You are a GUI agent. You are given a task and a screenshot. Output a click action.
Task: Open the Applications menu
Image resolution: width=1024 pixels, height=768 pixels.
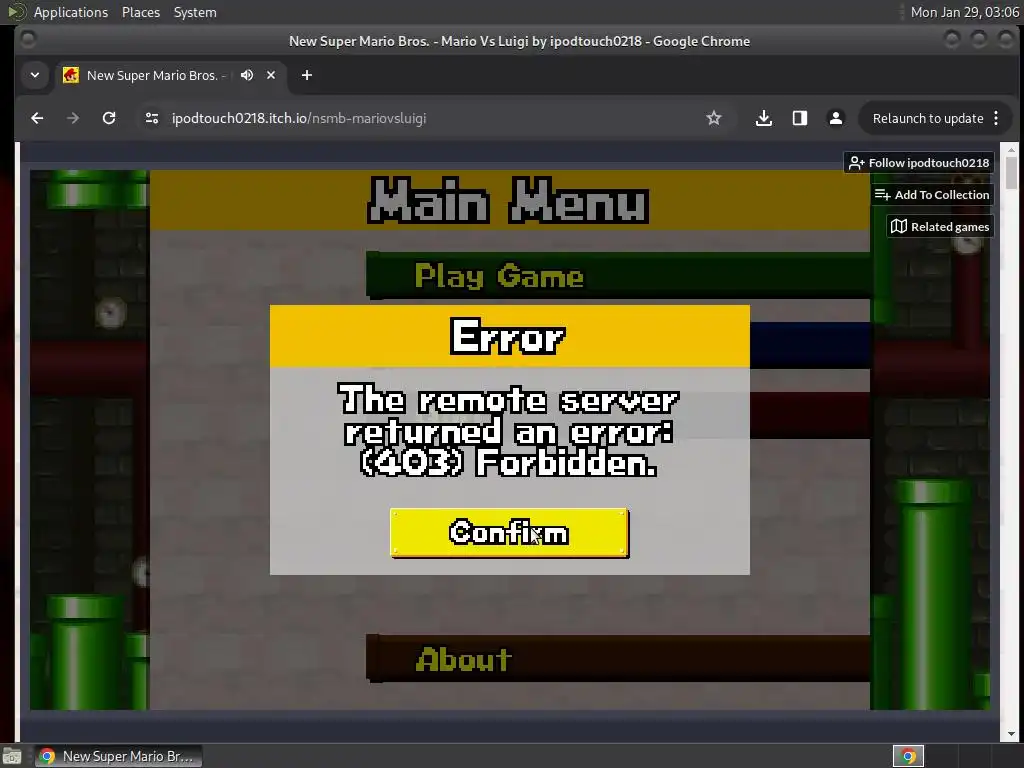[x=71, y=12]
